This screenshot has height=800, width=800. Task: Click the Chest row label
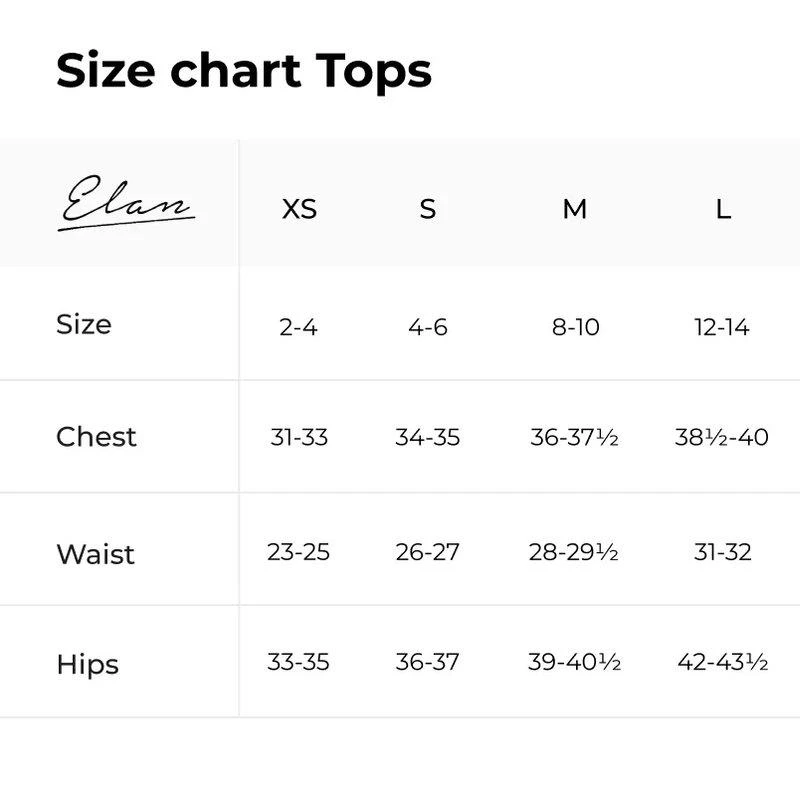pyautogui.click(x=96, y=437)
